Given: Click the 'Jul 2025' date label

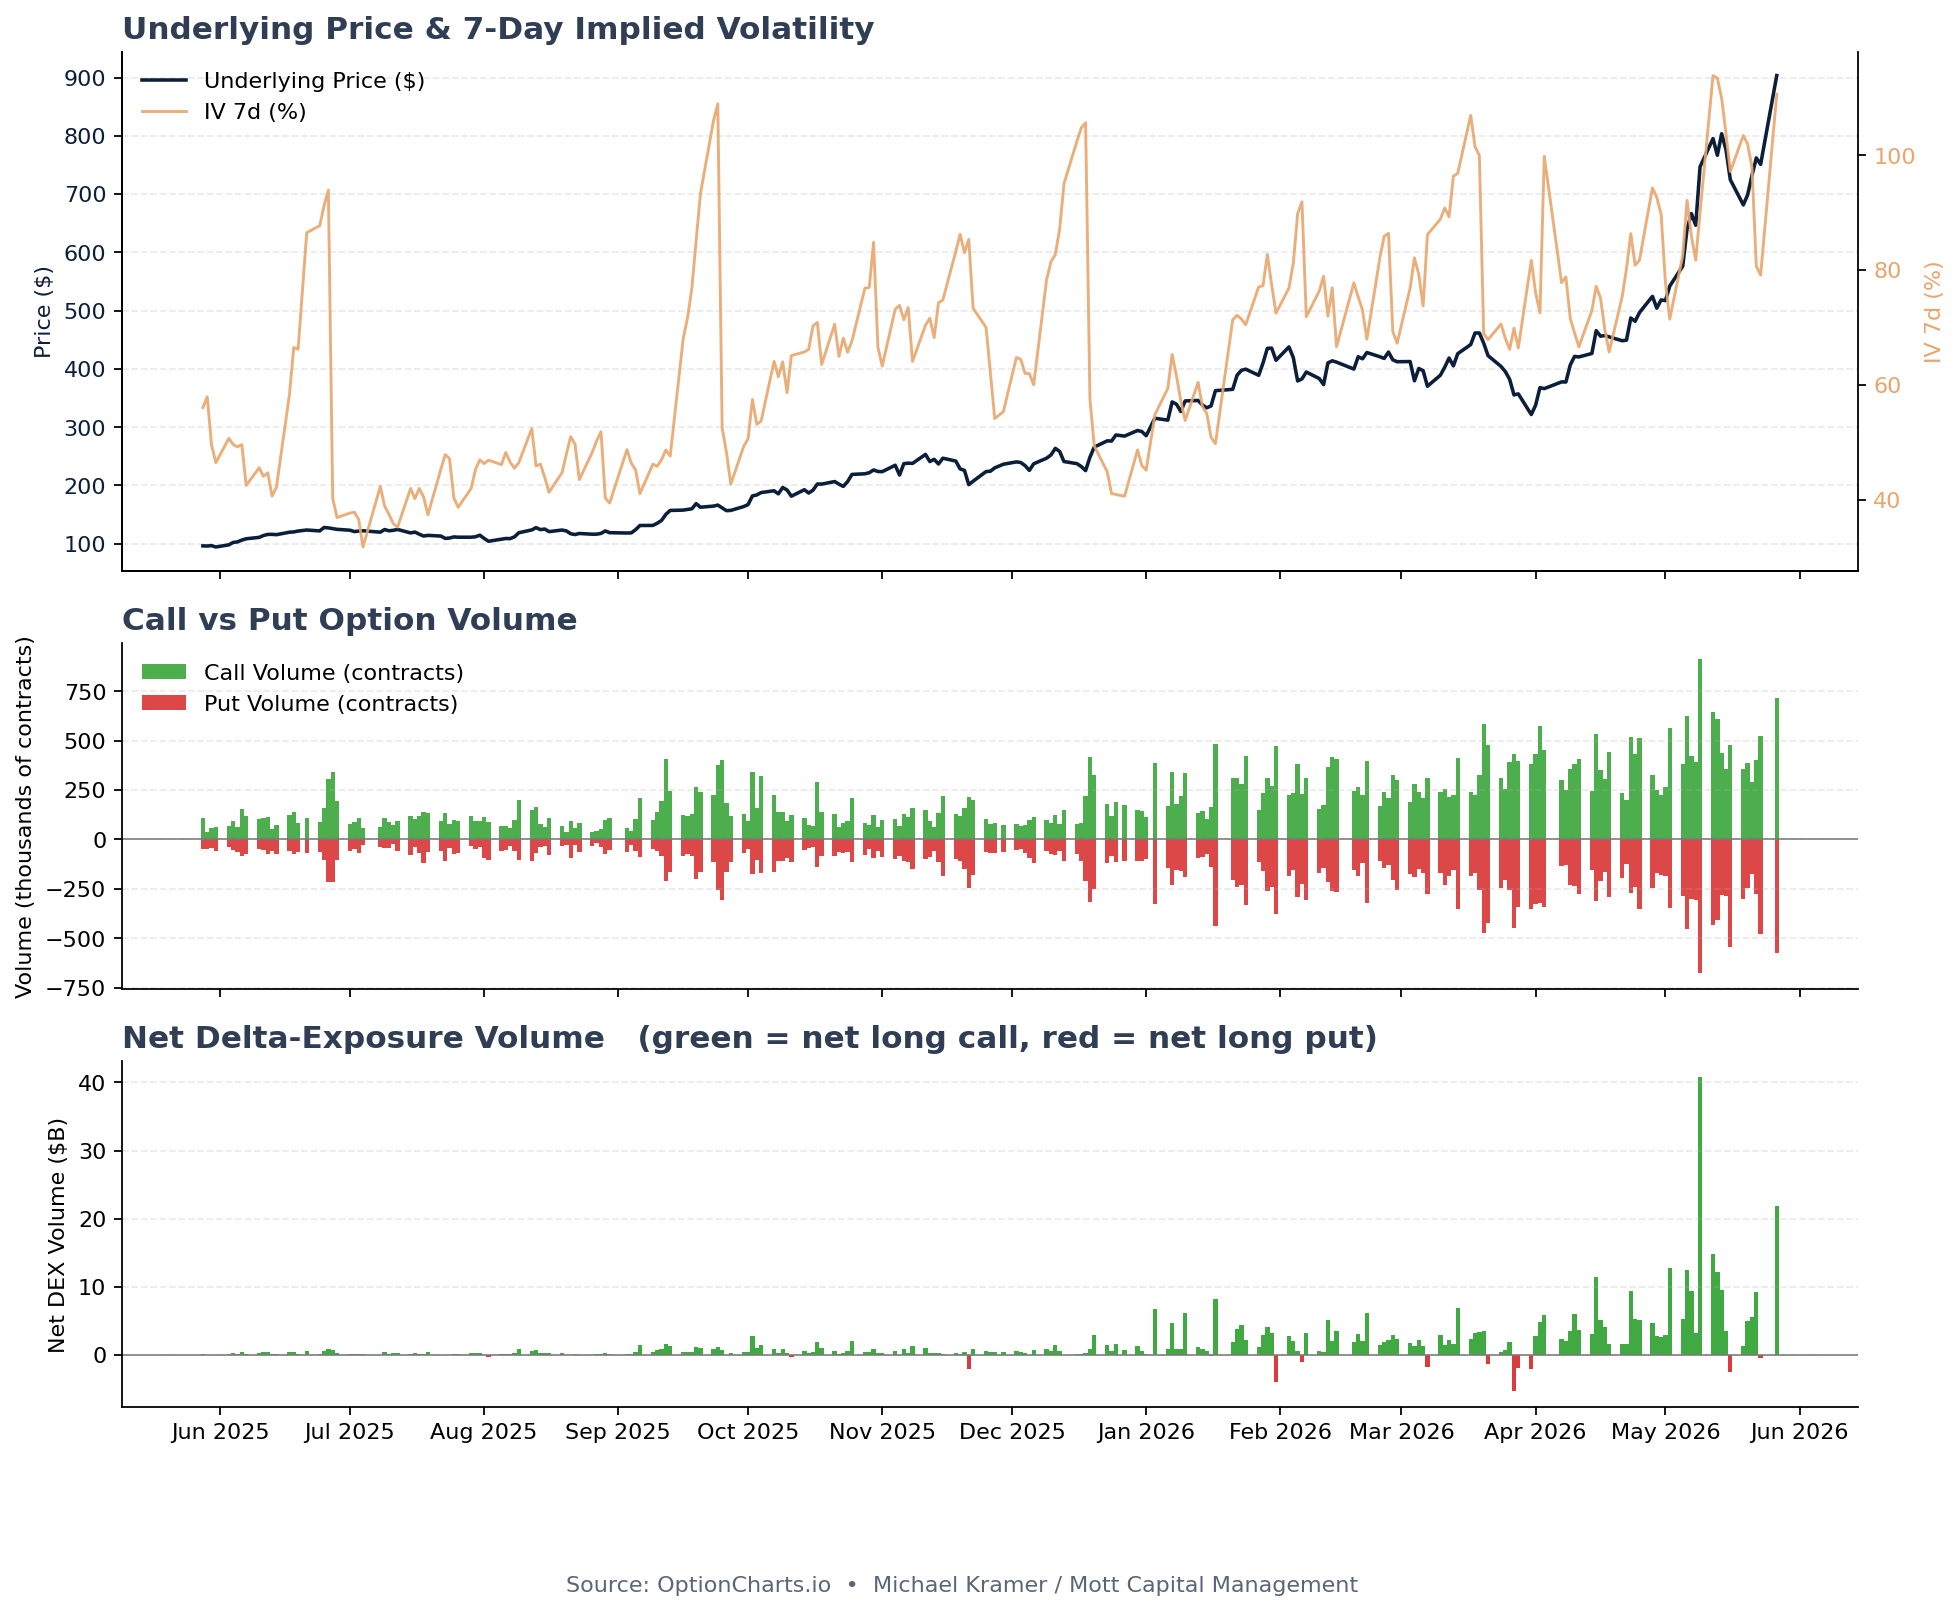Looking at the screenshot, I should click(350, 1432).
